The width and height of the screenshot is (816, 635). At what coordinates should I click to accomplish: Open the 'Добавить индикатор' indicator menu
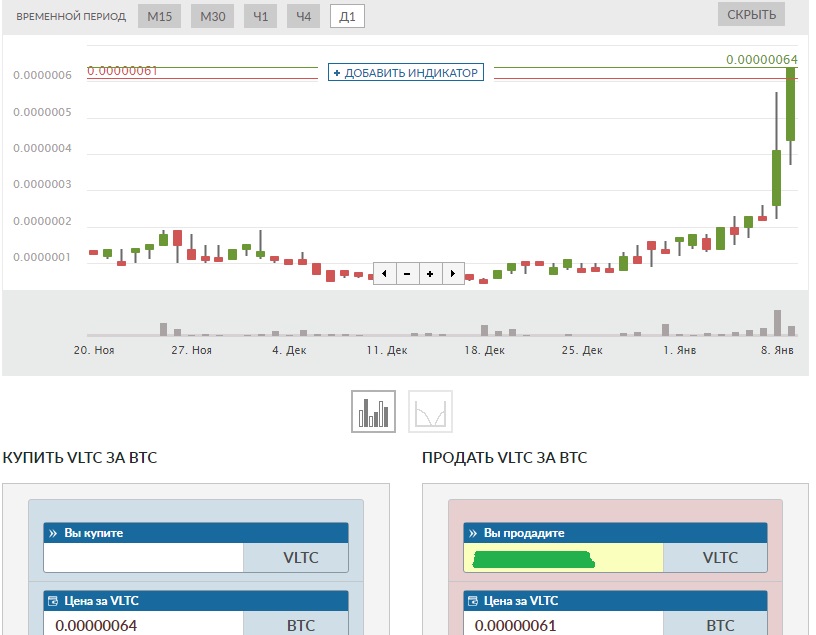[x=406, y=73]
